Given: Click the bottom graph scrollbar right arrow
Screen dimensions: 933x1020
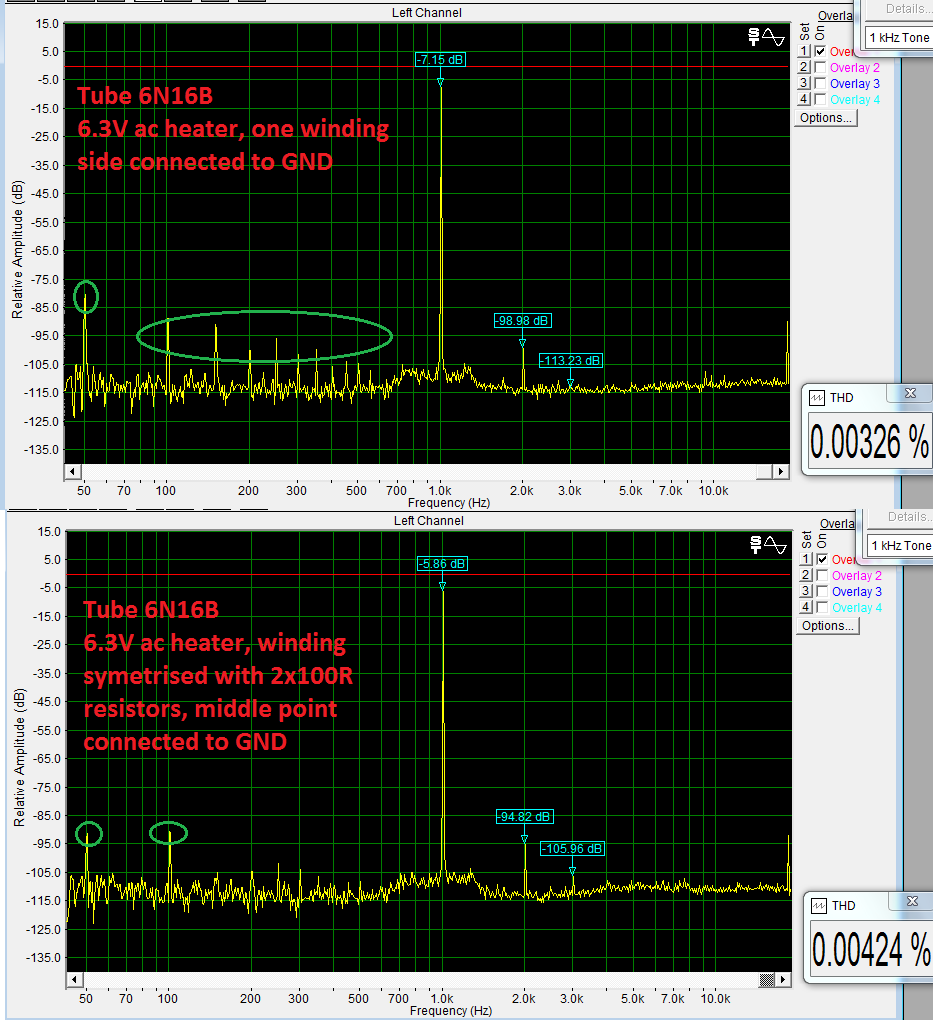Looking at the screenshot, I should (783, 979).
